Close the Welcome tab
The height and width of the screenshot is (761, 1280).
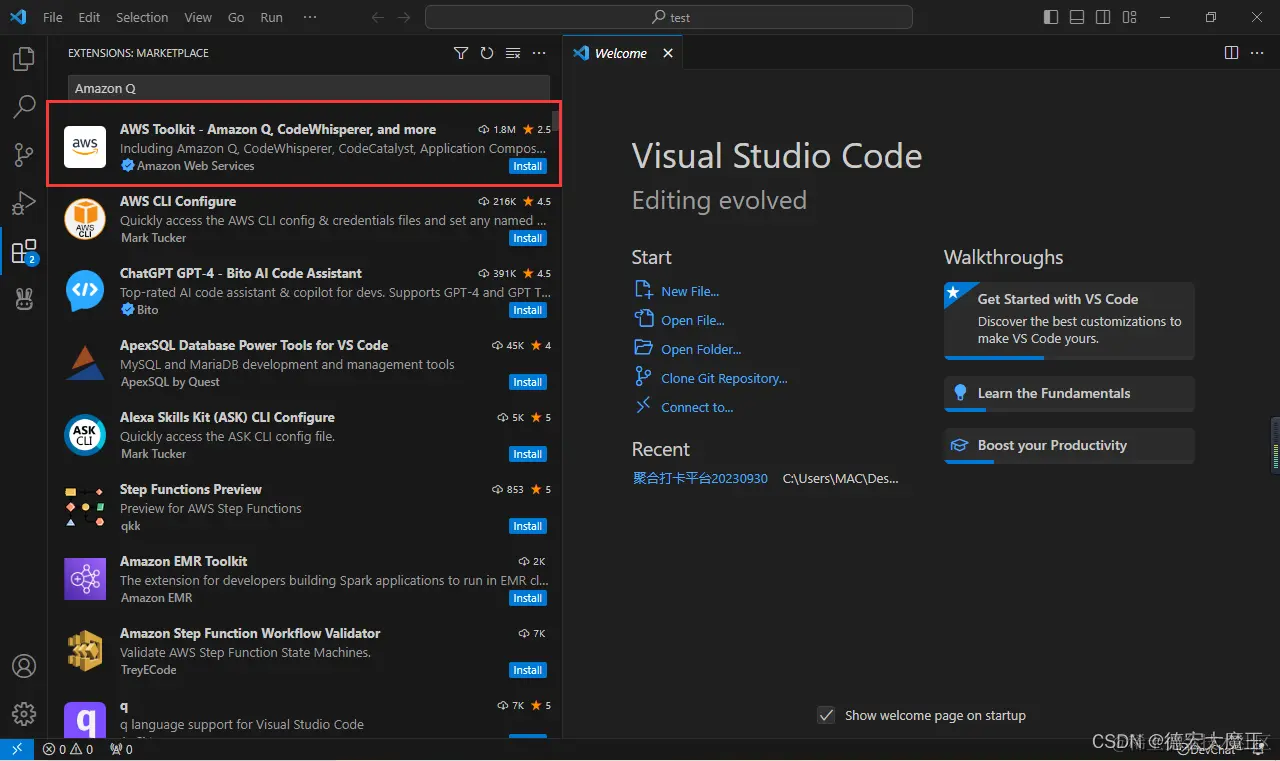pyautogui.click(x=668, y=53)
